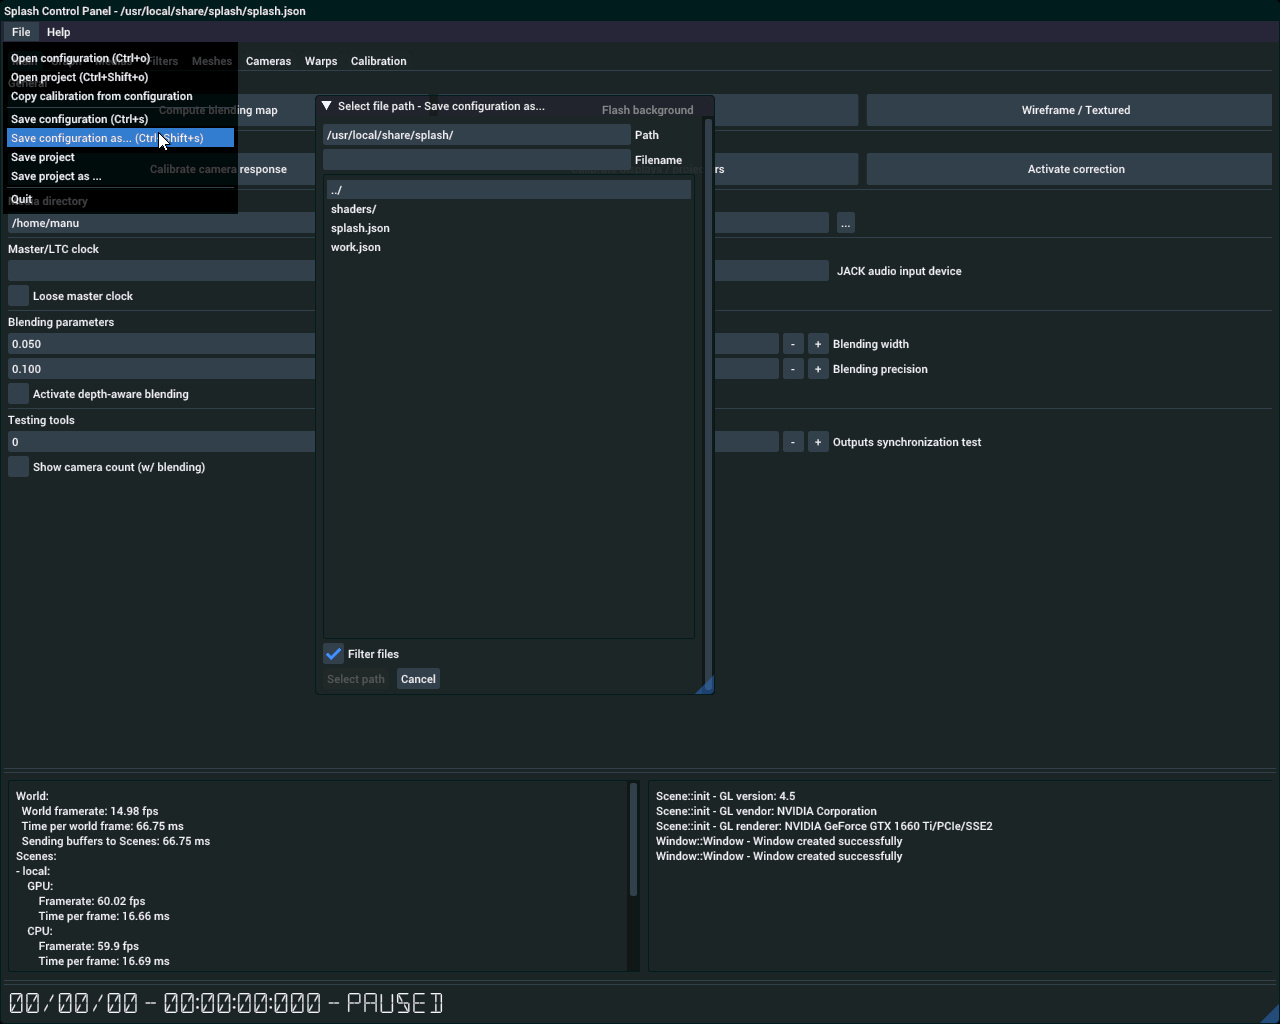This screenshot has width=1280, height=1024.
Task: Click the /home/manu media directory field
Action: click(x=418, y=223)
